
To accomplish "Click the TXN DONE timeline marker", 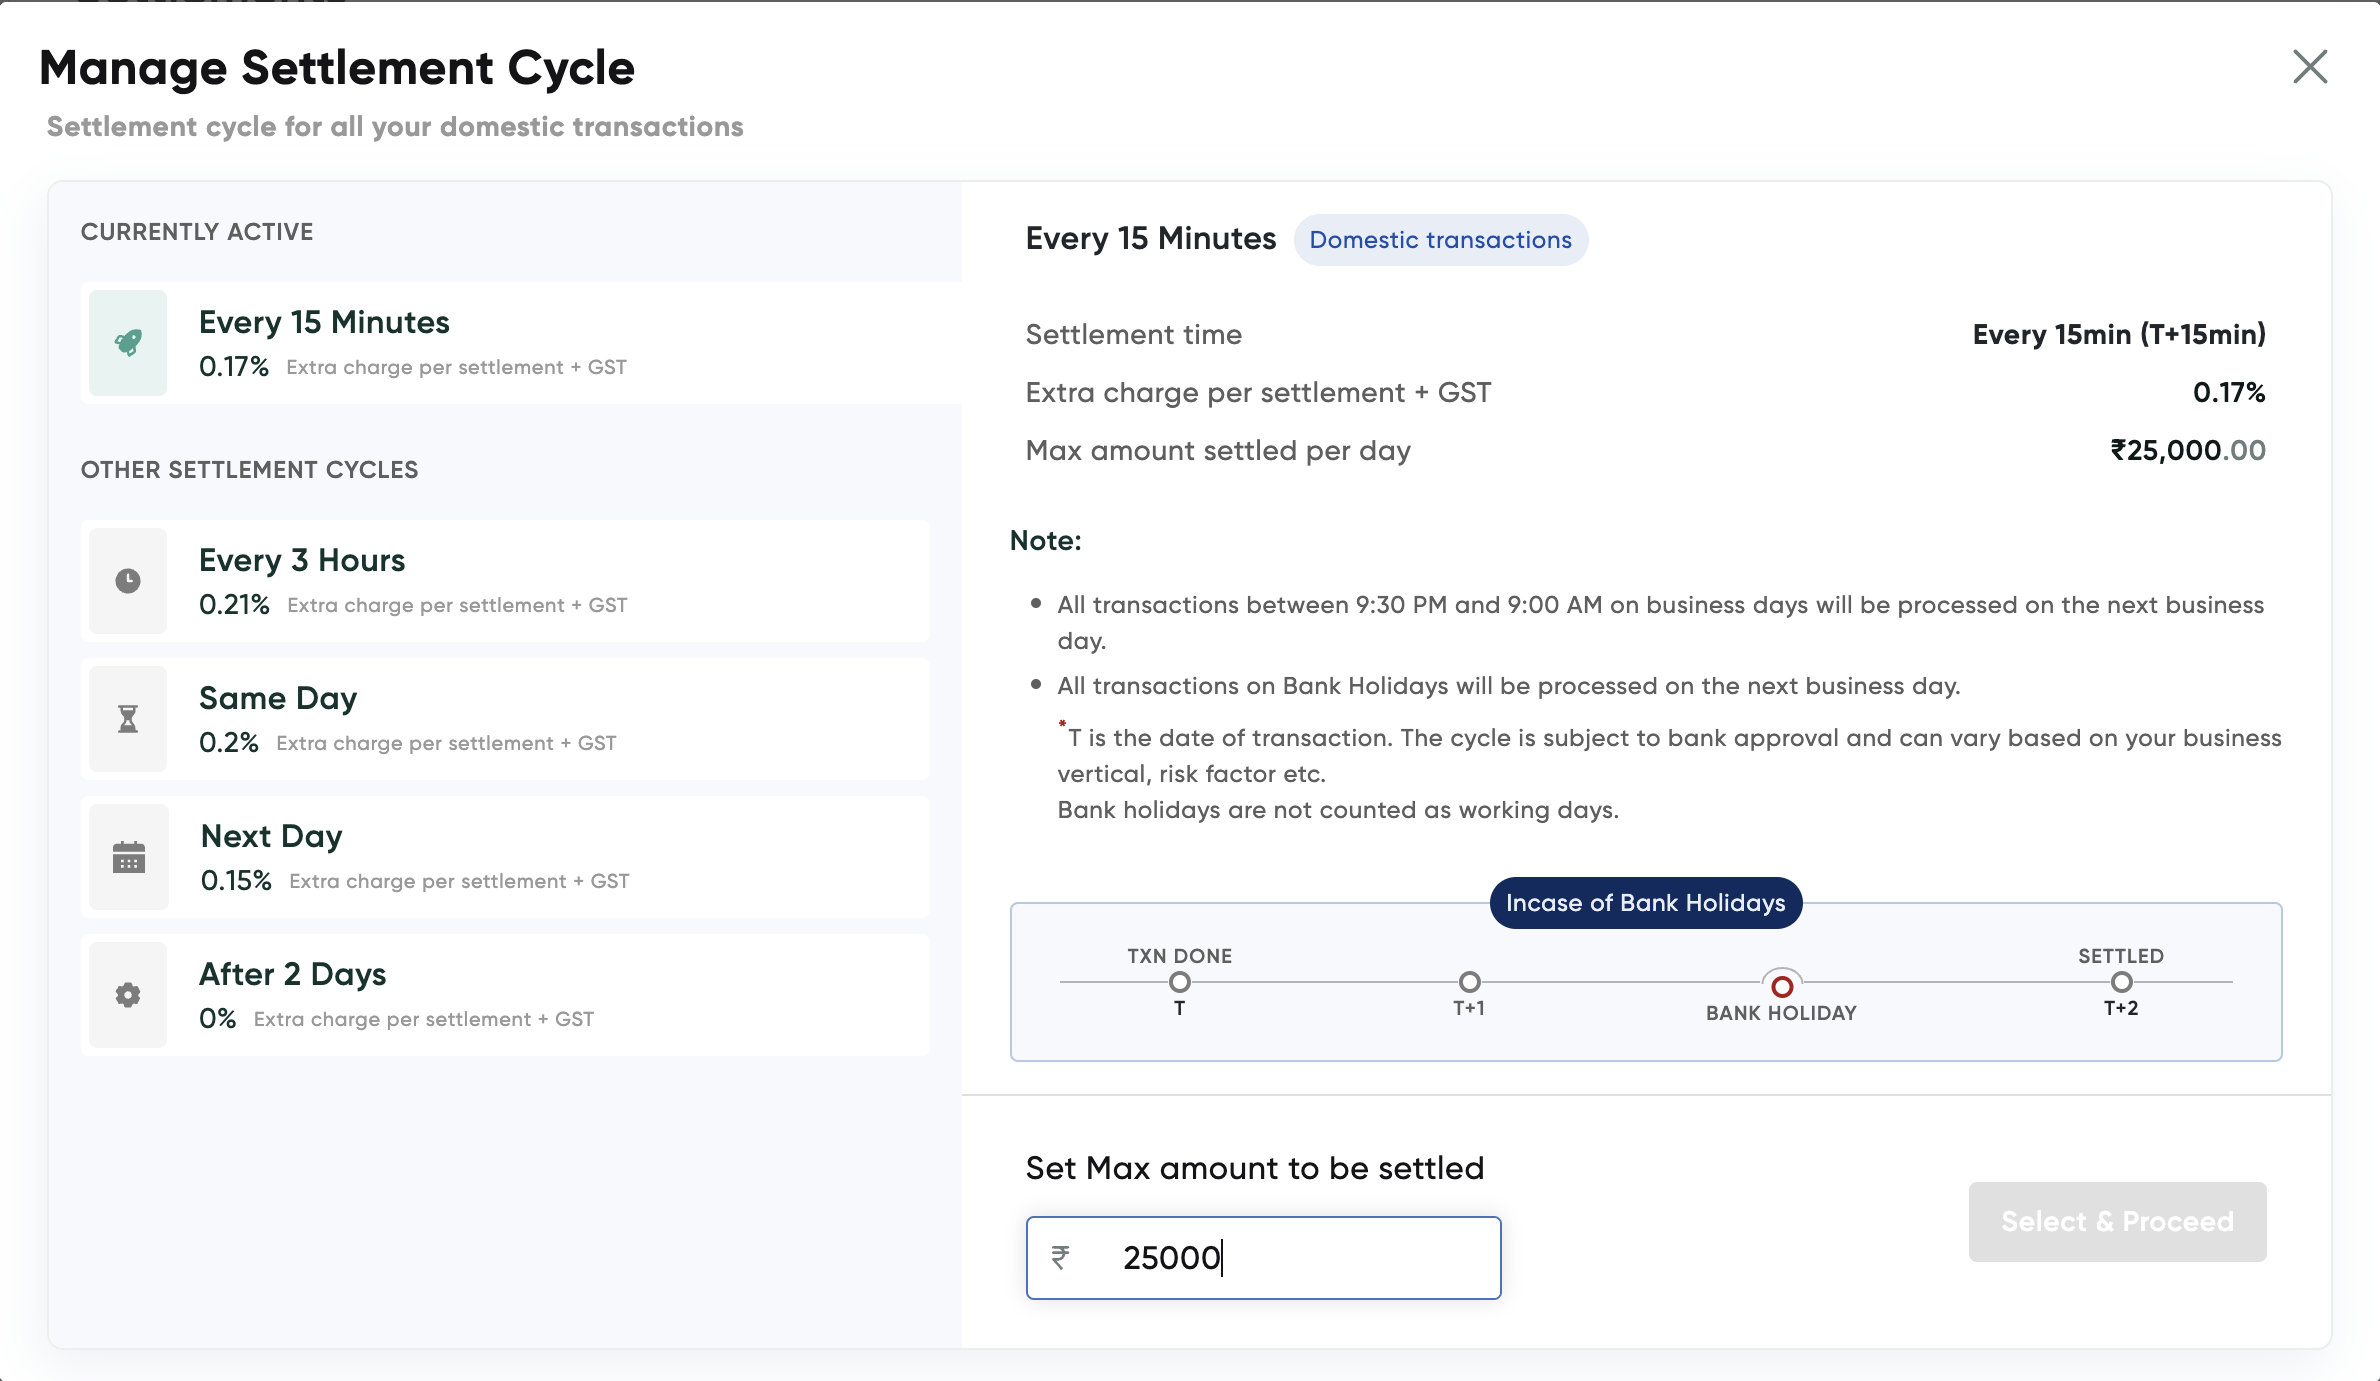I will point(1180,982).
